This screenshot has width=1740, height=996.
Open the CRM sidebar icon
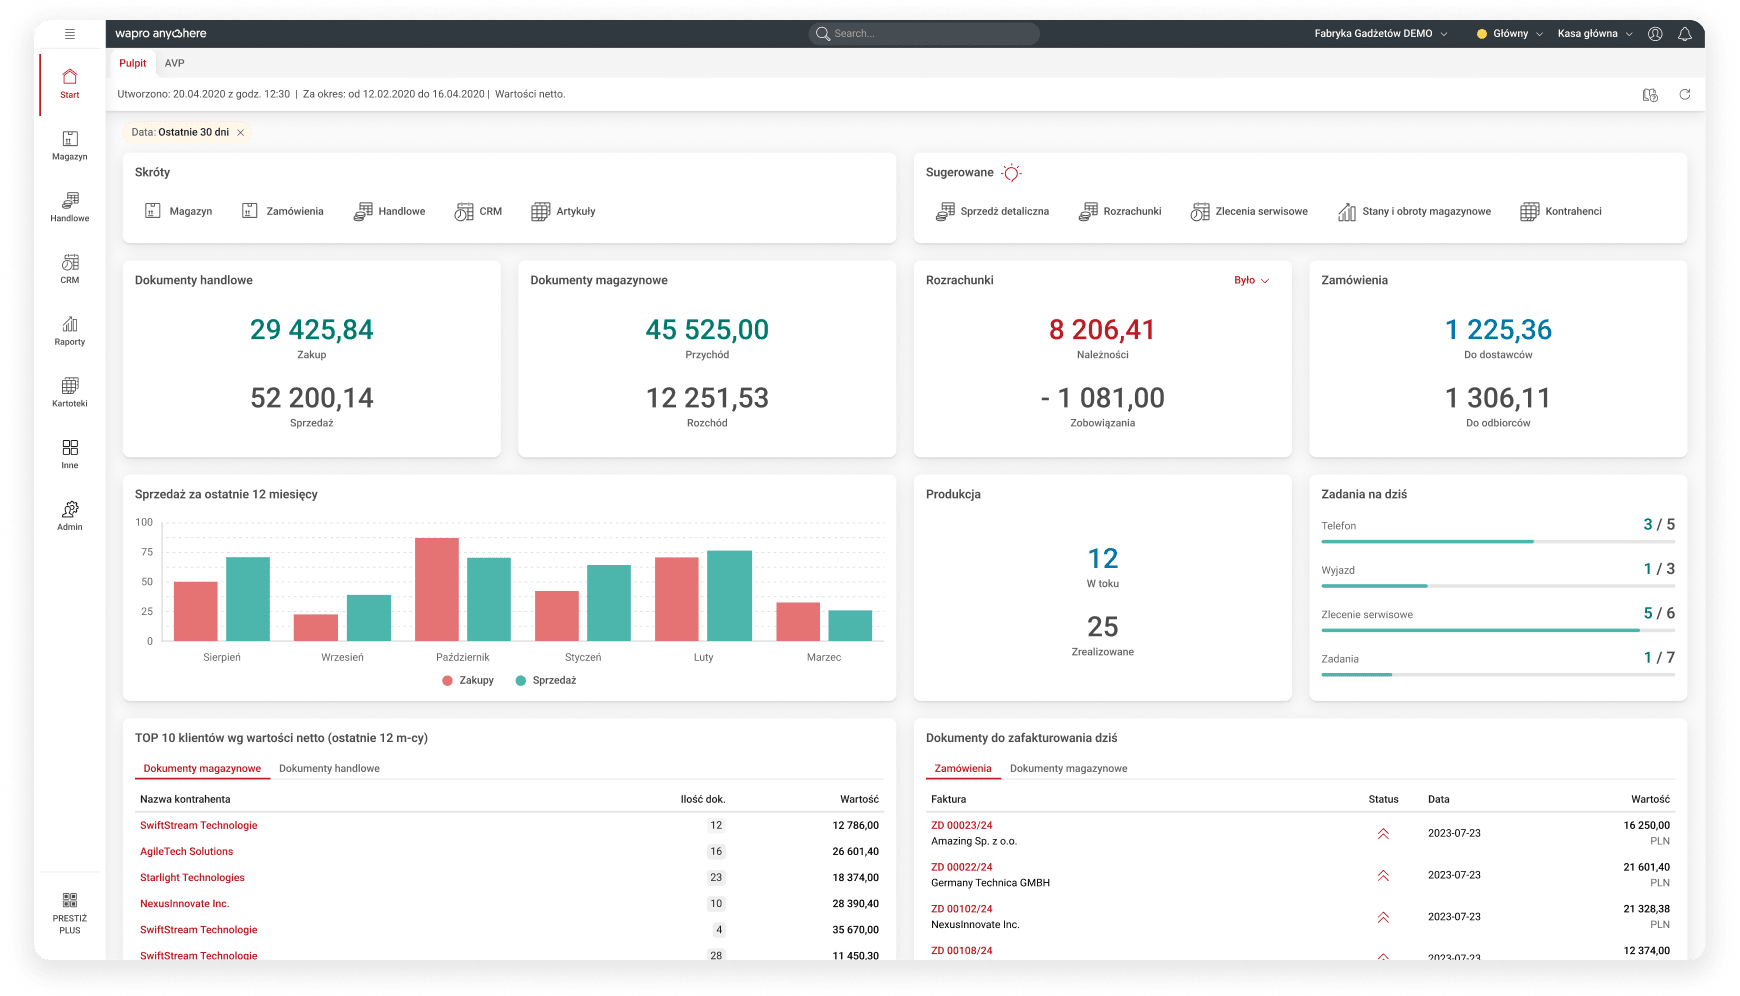(x=69, y=268)
